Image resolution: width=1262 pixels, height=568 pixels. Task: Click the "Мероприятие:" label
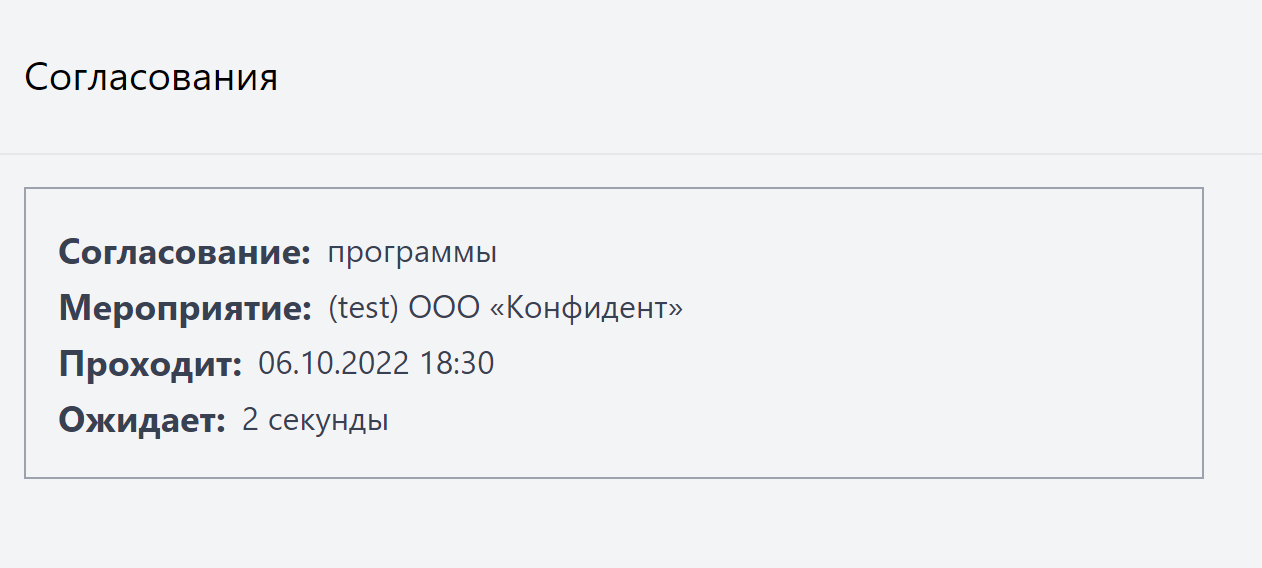[186, 308]
